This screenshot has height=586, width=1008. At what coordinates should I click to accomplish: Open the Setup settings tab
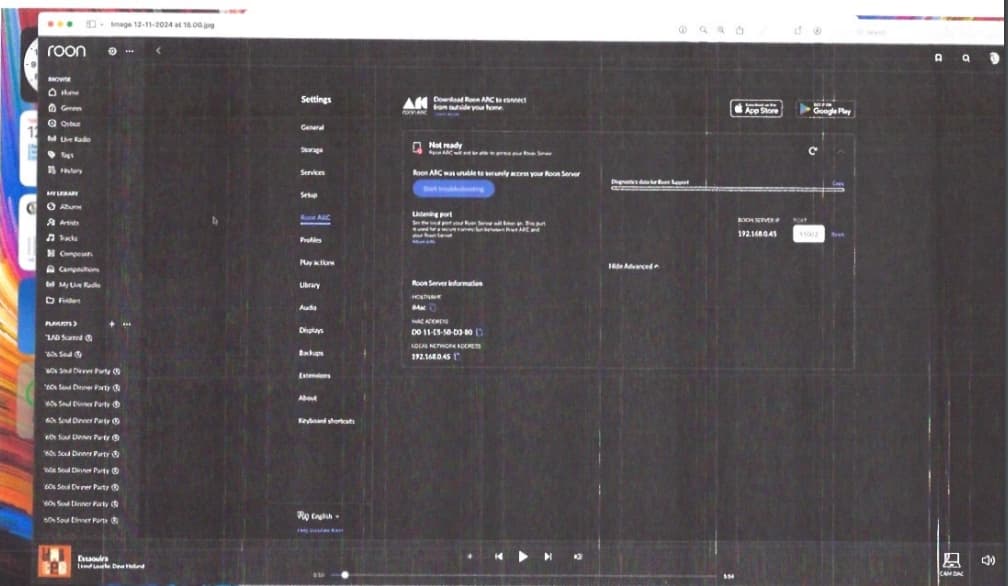click(x=309, y=195)
